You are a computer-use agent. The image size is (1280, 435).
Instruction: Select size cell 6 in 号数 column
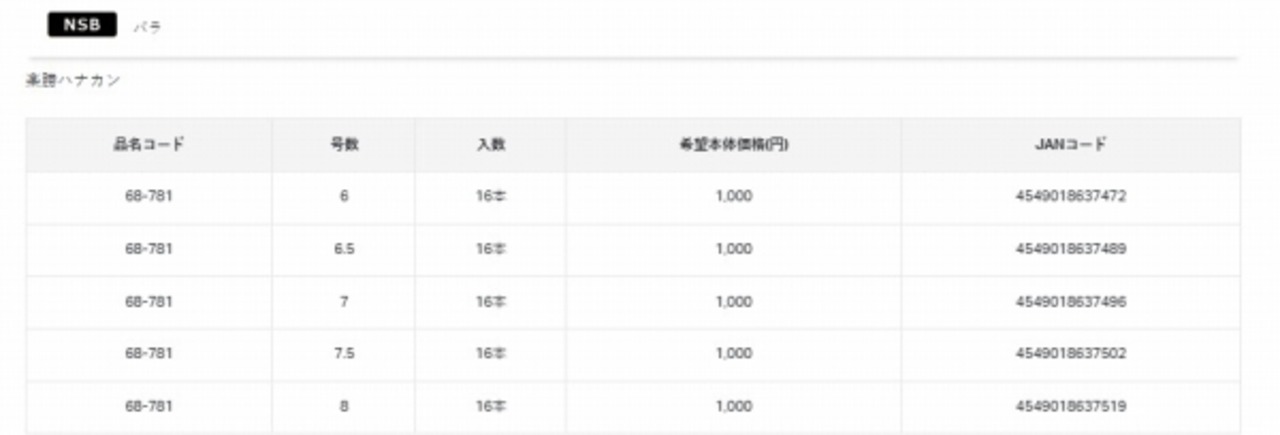pyautogui.click(x=344, y=196)
